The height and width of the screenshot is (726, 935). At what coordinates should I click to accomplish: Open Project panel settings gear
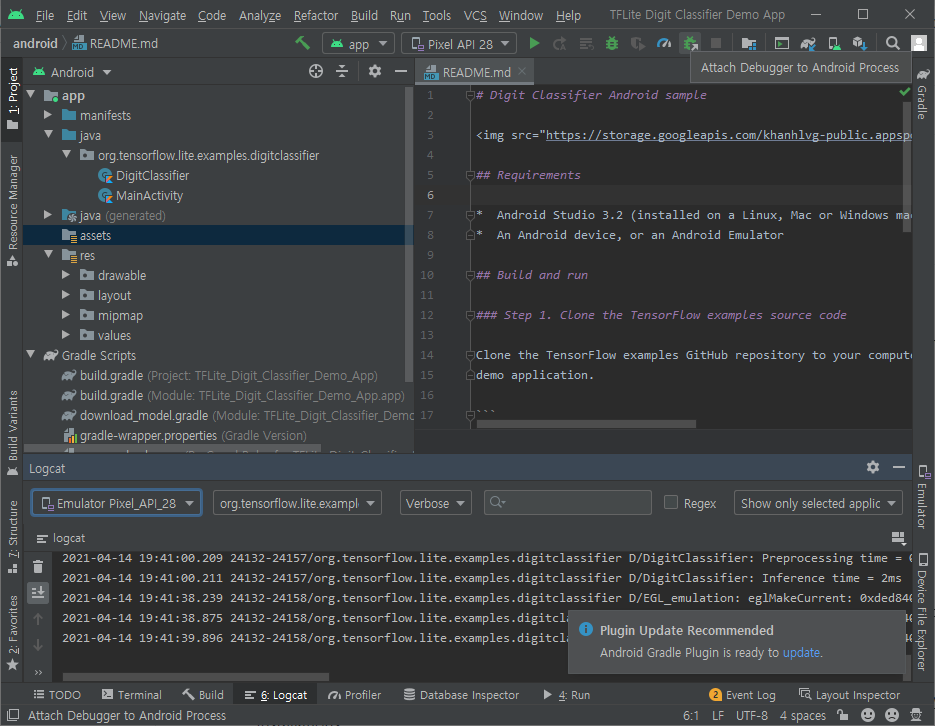tap(374, 72)
